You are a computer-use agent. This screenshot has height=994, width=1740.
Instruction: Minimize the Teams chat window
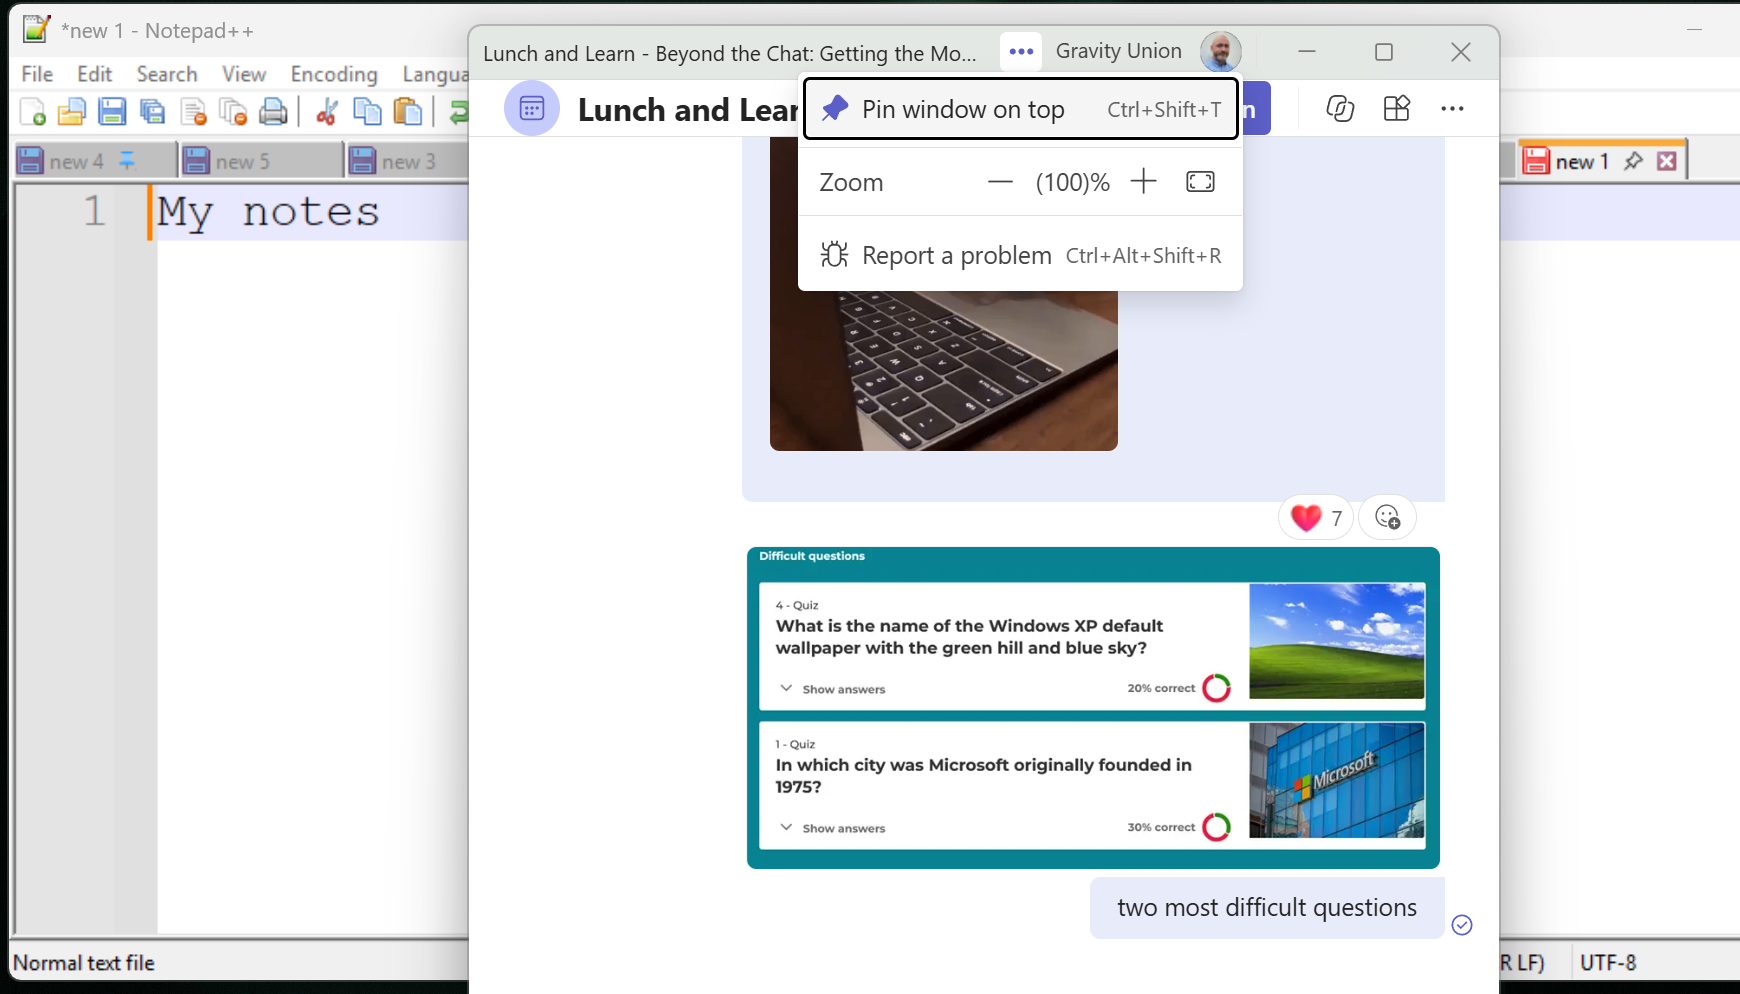point(1307,52)
